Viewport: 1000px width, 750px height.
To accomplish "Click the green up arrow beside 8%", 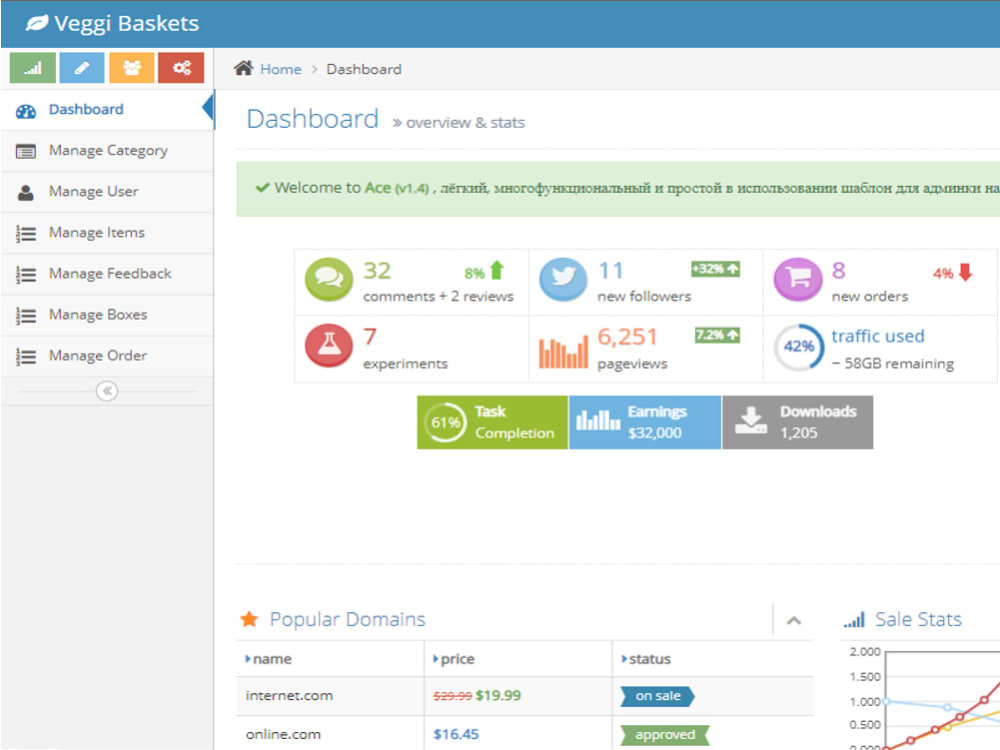I will point(497,271).
